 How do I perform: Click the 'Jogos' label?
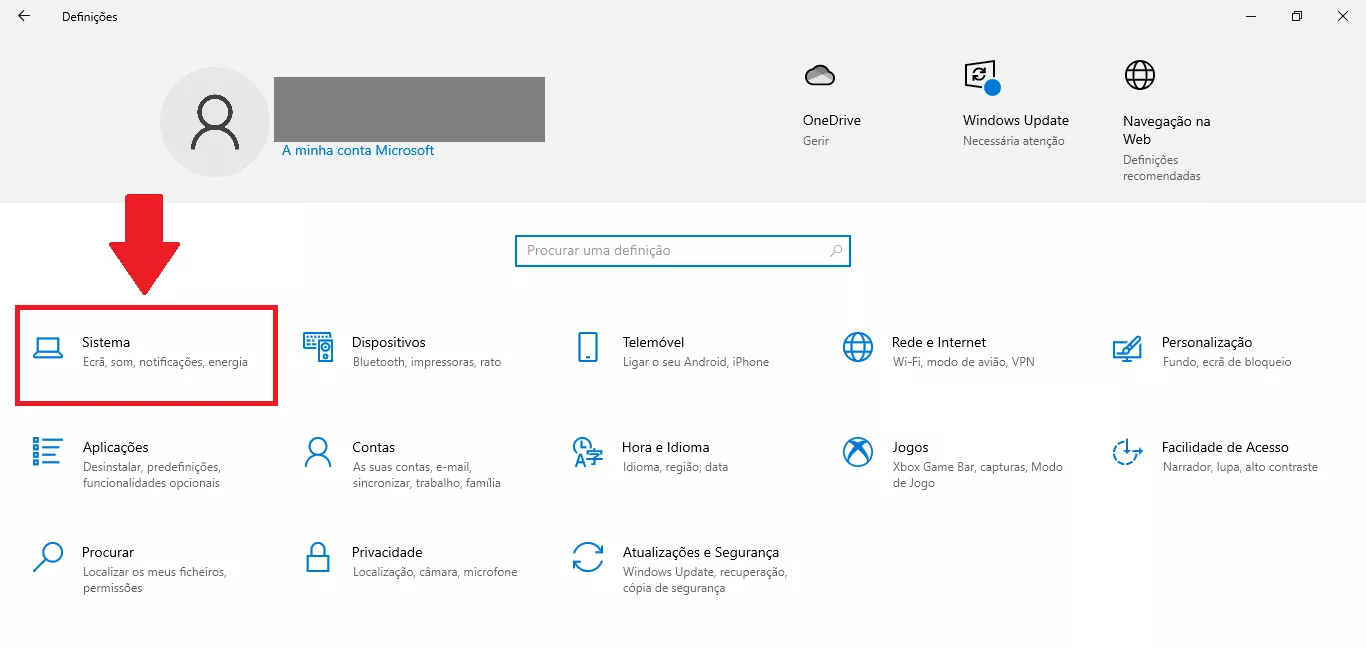point(910,447)
